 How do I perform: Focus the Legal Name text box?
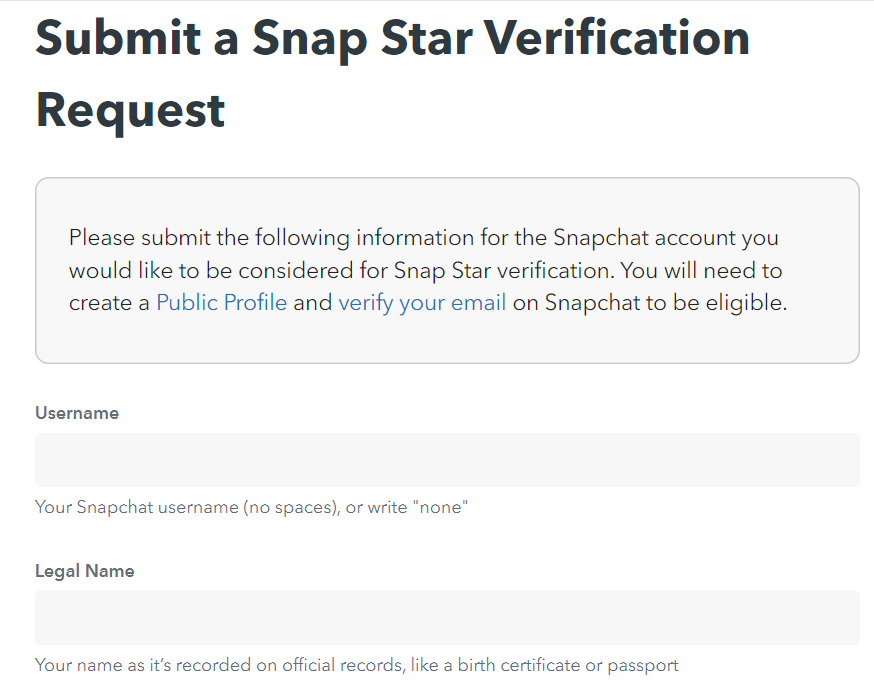447,617
